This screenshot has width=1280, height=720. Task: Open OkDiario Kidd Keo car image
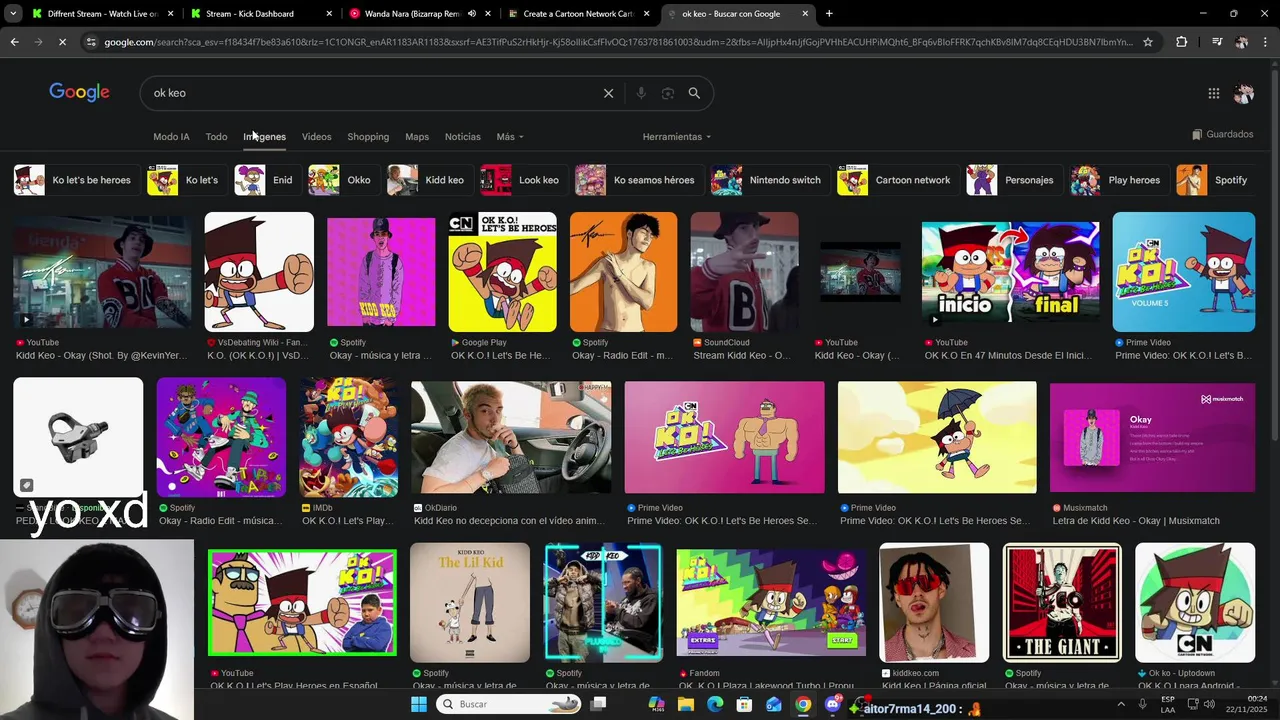tap(511, 437)
